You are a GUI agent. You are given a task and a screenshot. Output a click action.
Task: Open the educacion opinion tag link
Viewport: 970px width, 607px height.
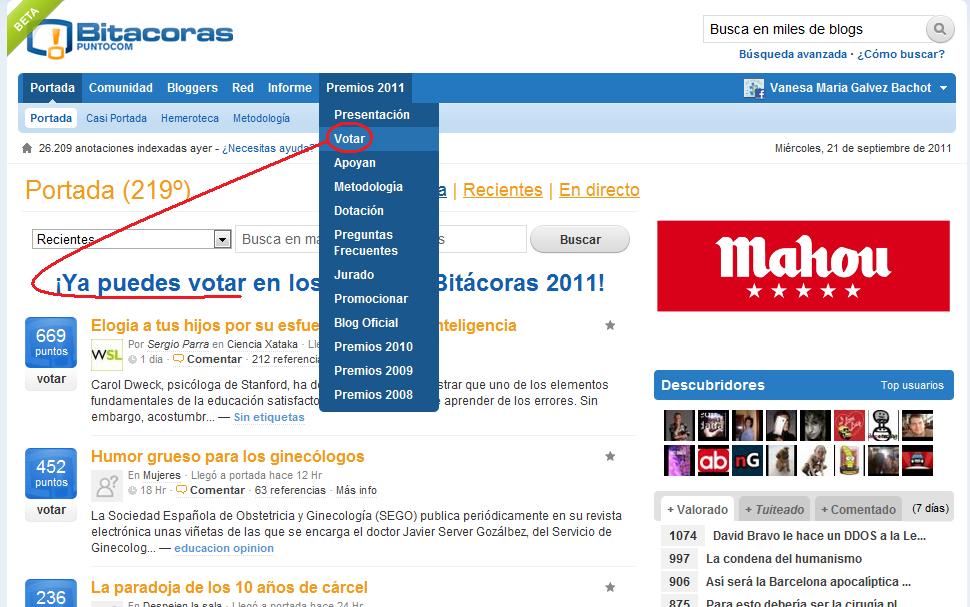[224, 548]
